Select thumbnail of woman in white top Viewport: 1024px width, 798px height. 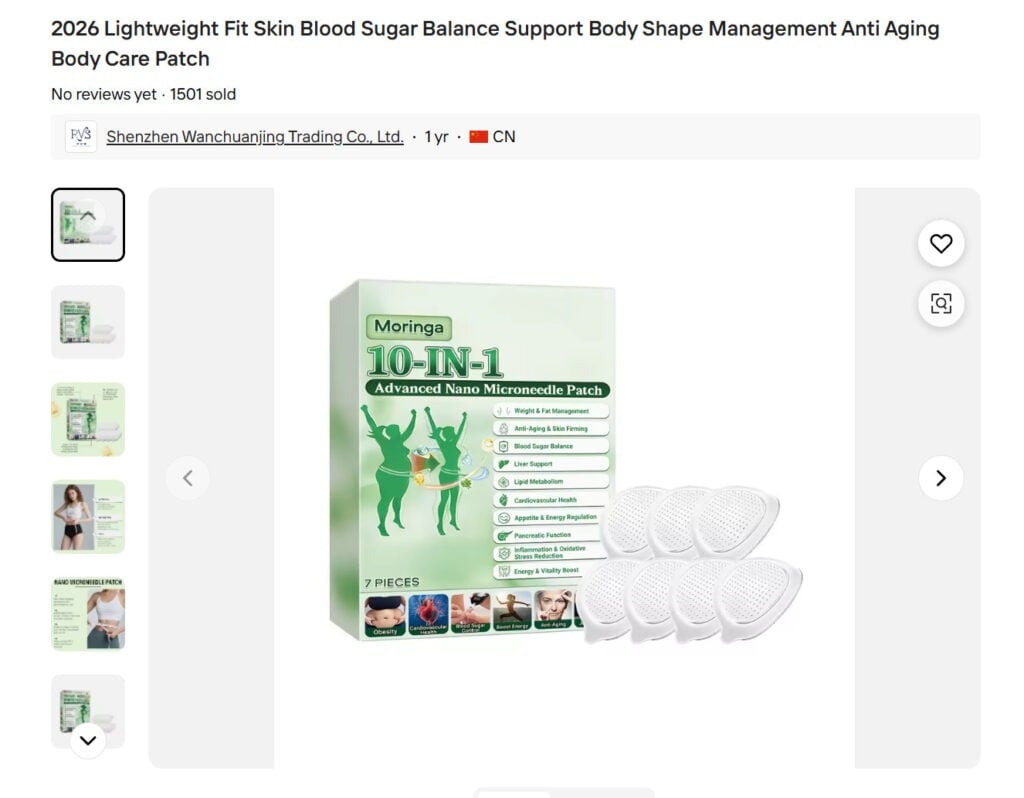(88, 517)
